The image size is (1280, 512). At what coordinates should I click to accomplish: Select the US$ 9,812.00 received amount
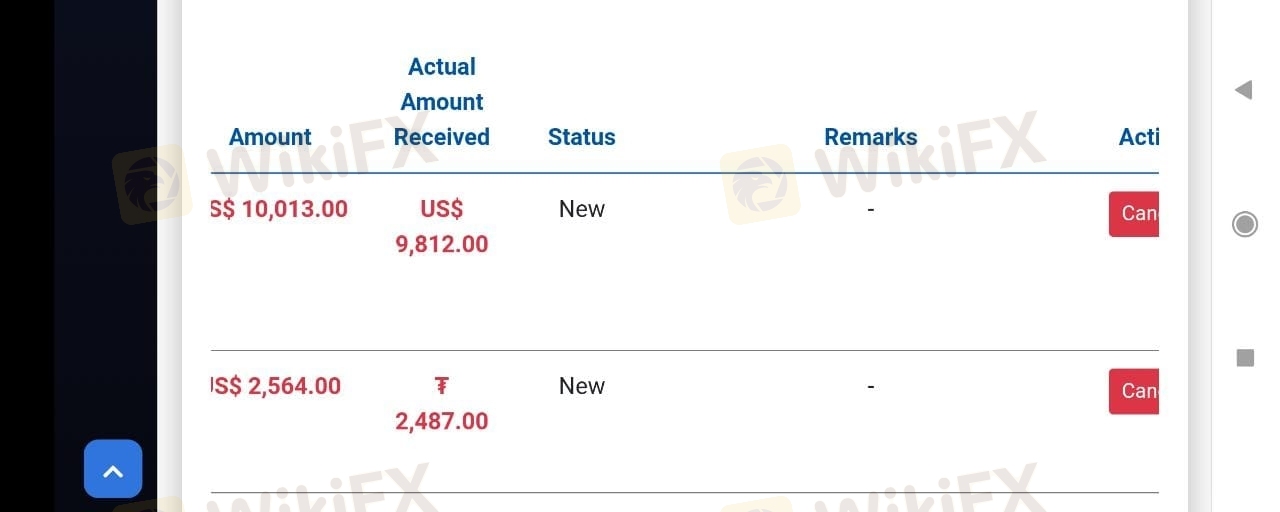point(442,226)
